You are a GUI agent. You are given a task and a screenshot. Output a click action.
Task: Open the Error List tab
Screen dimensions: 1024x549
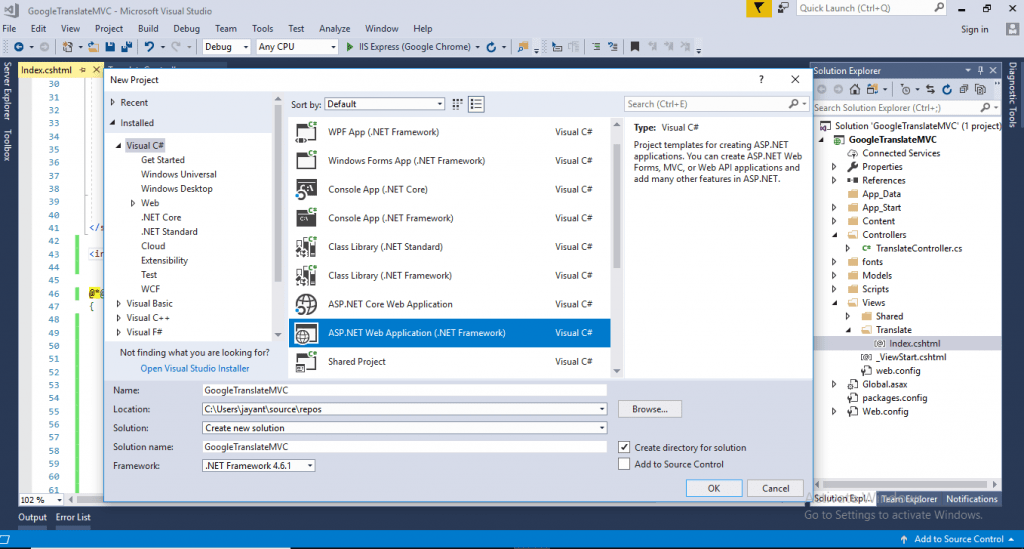click(73, 517)
